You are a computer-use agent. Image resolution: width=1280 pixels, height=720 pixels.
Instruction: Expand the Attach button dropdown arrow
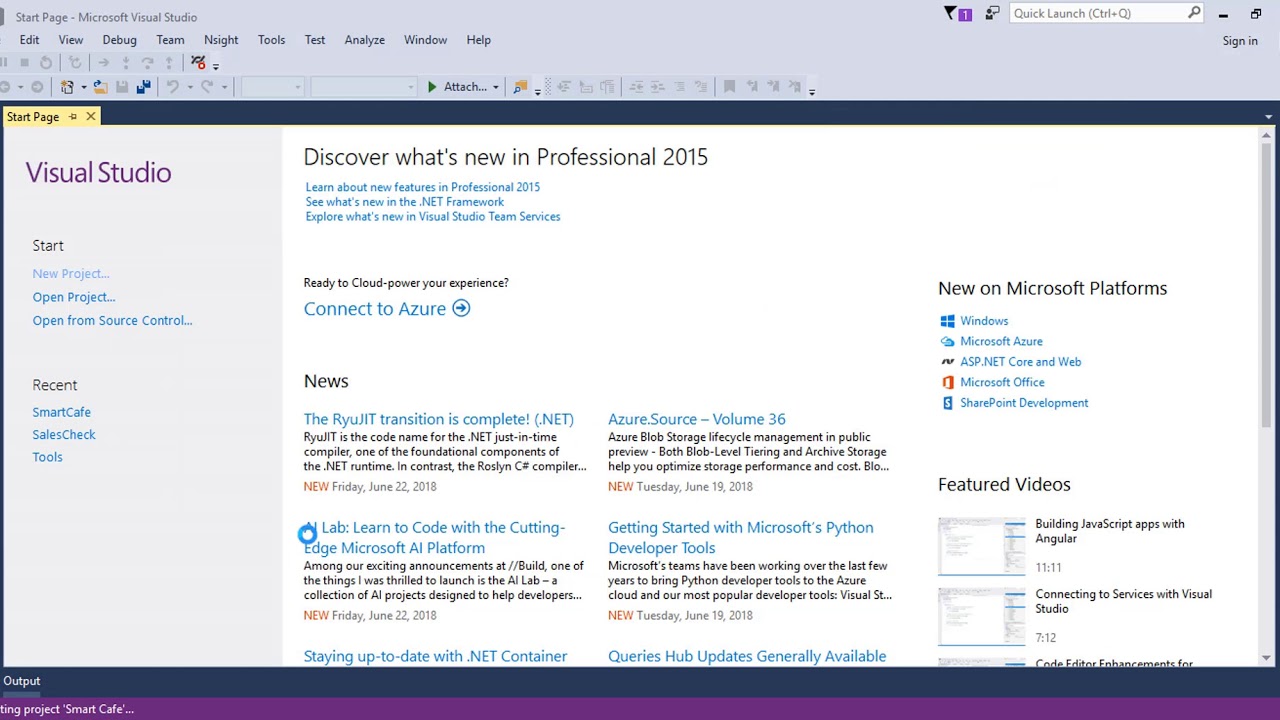495,88
